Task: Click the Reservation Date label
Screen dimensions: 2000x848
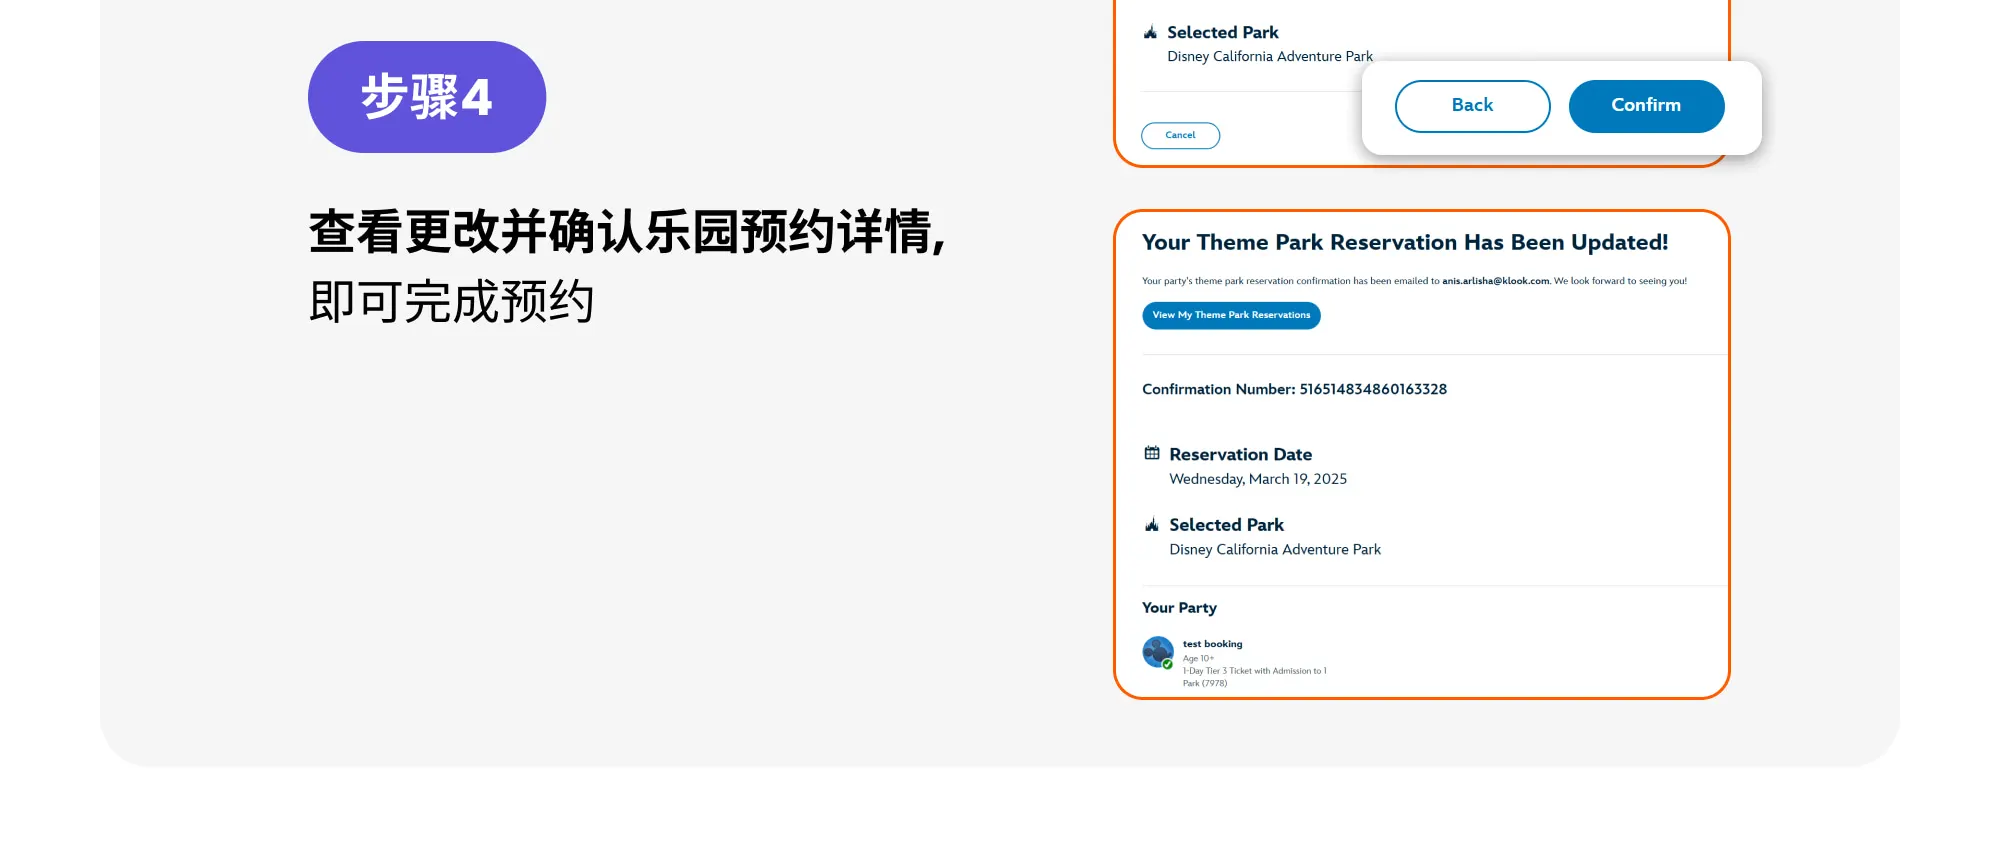Action: click(x=1240, y=454)
